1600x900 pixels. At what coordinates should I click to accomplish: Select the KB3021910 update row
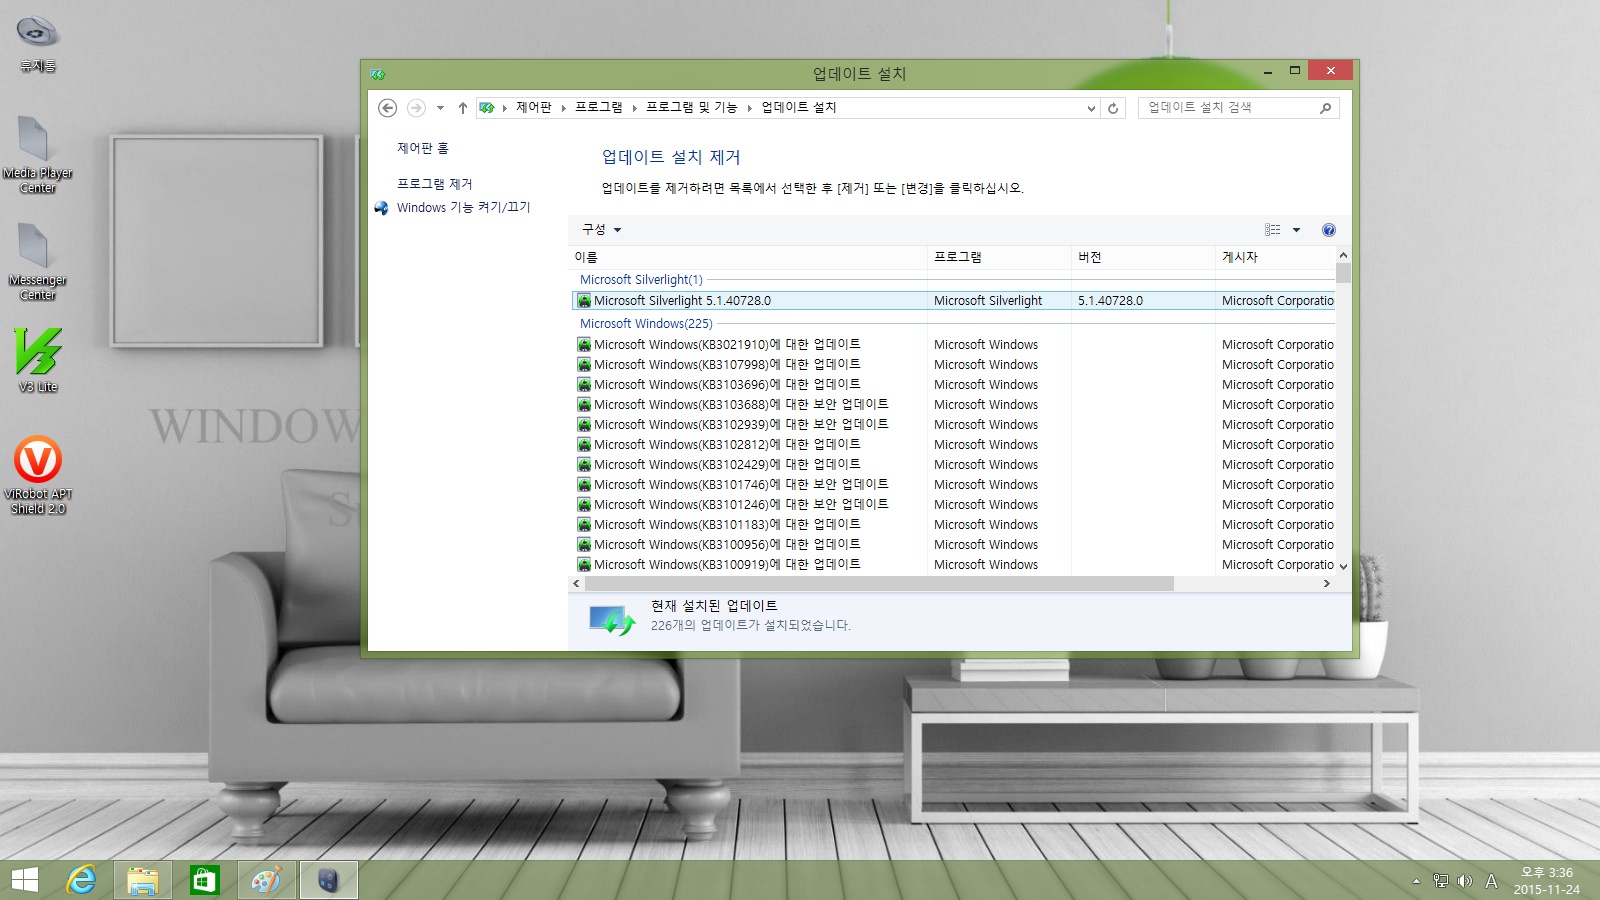[953, 345]
